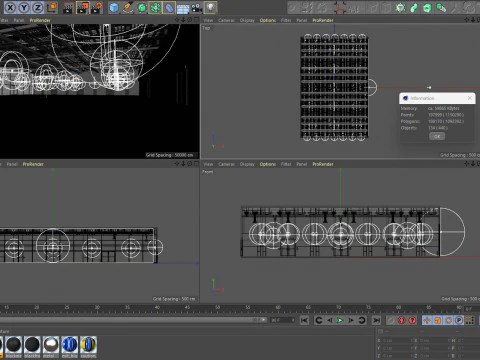The image size is (480, 360).
Task: Add a Cube primitive object
Action: [114, 7]
